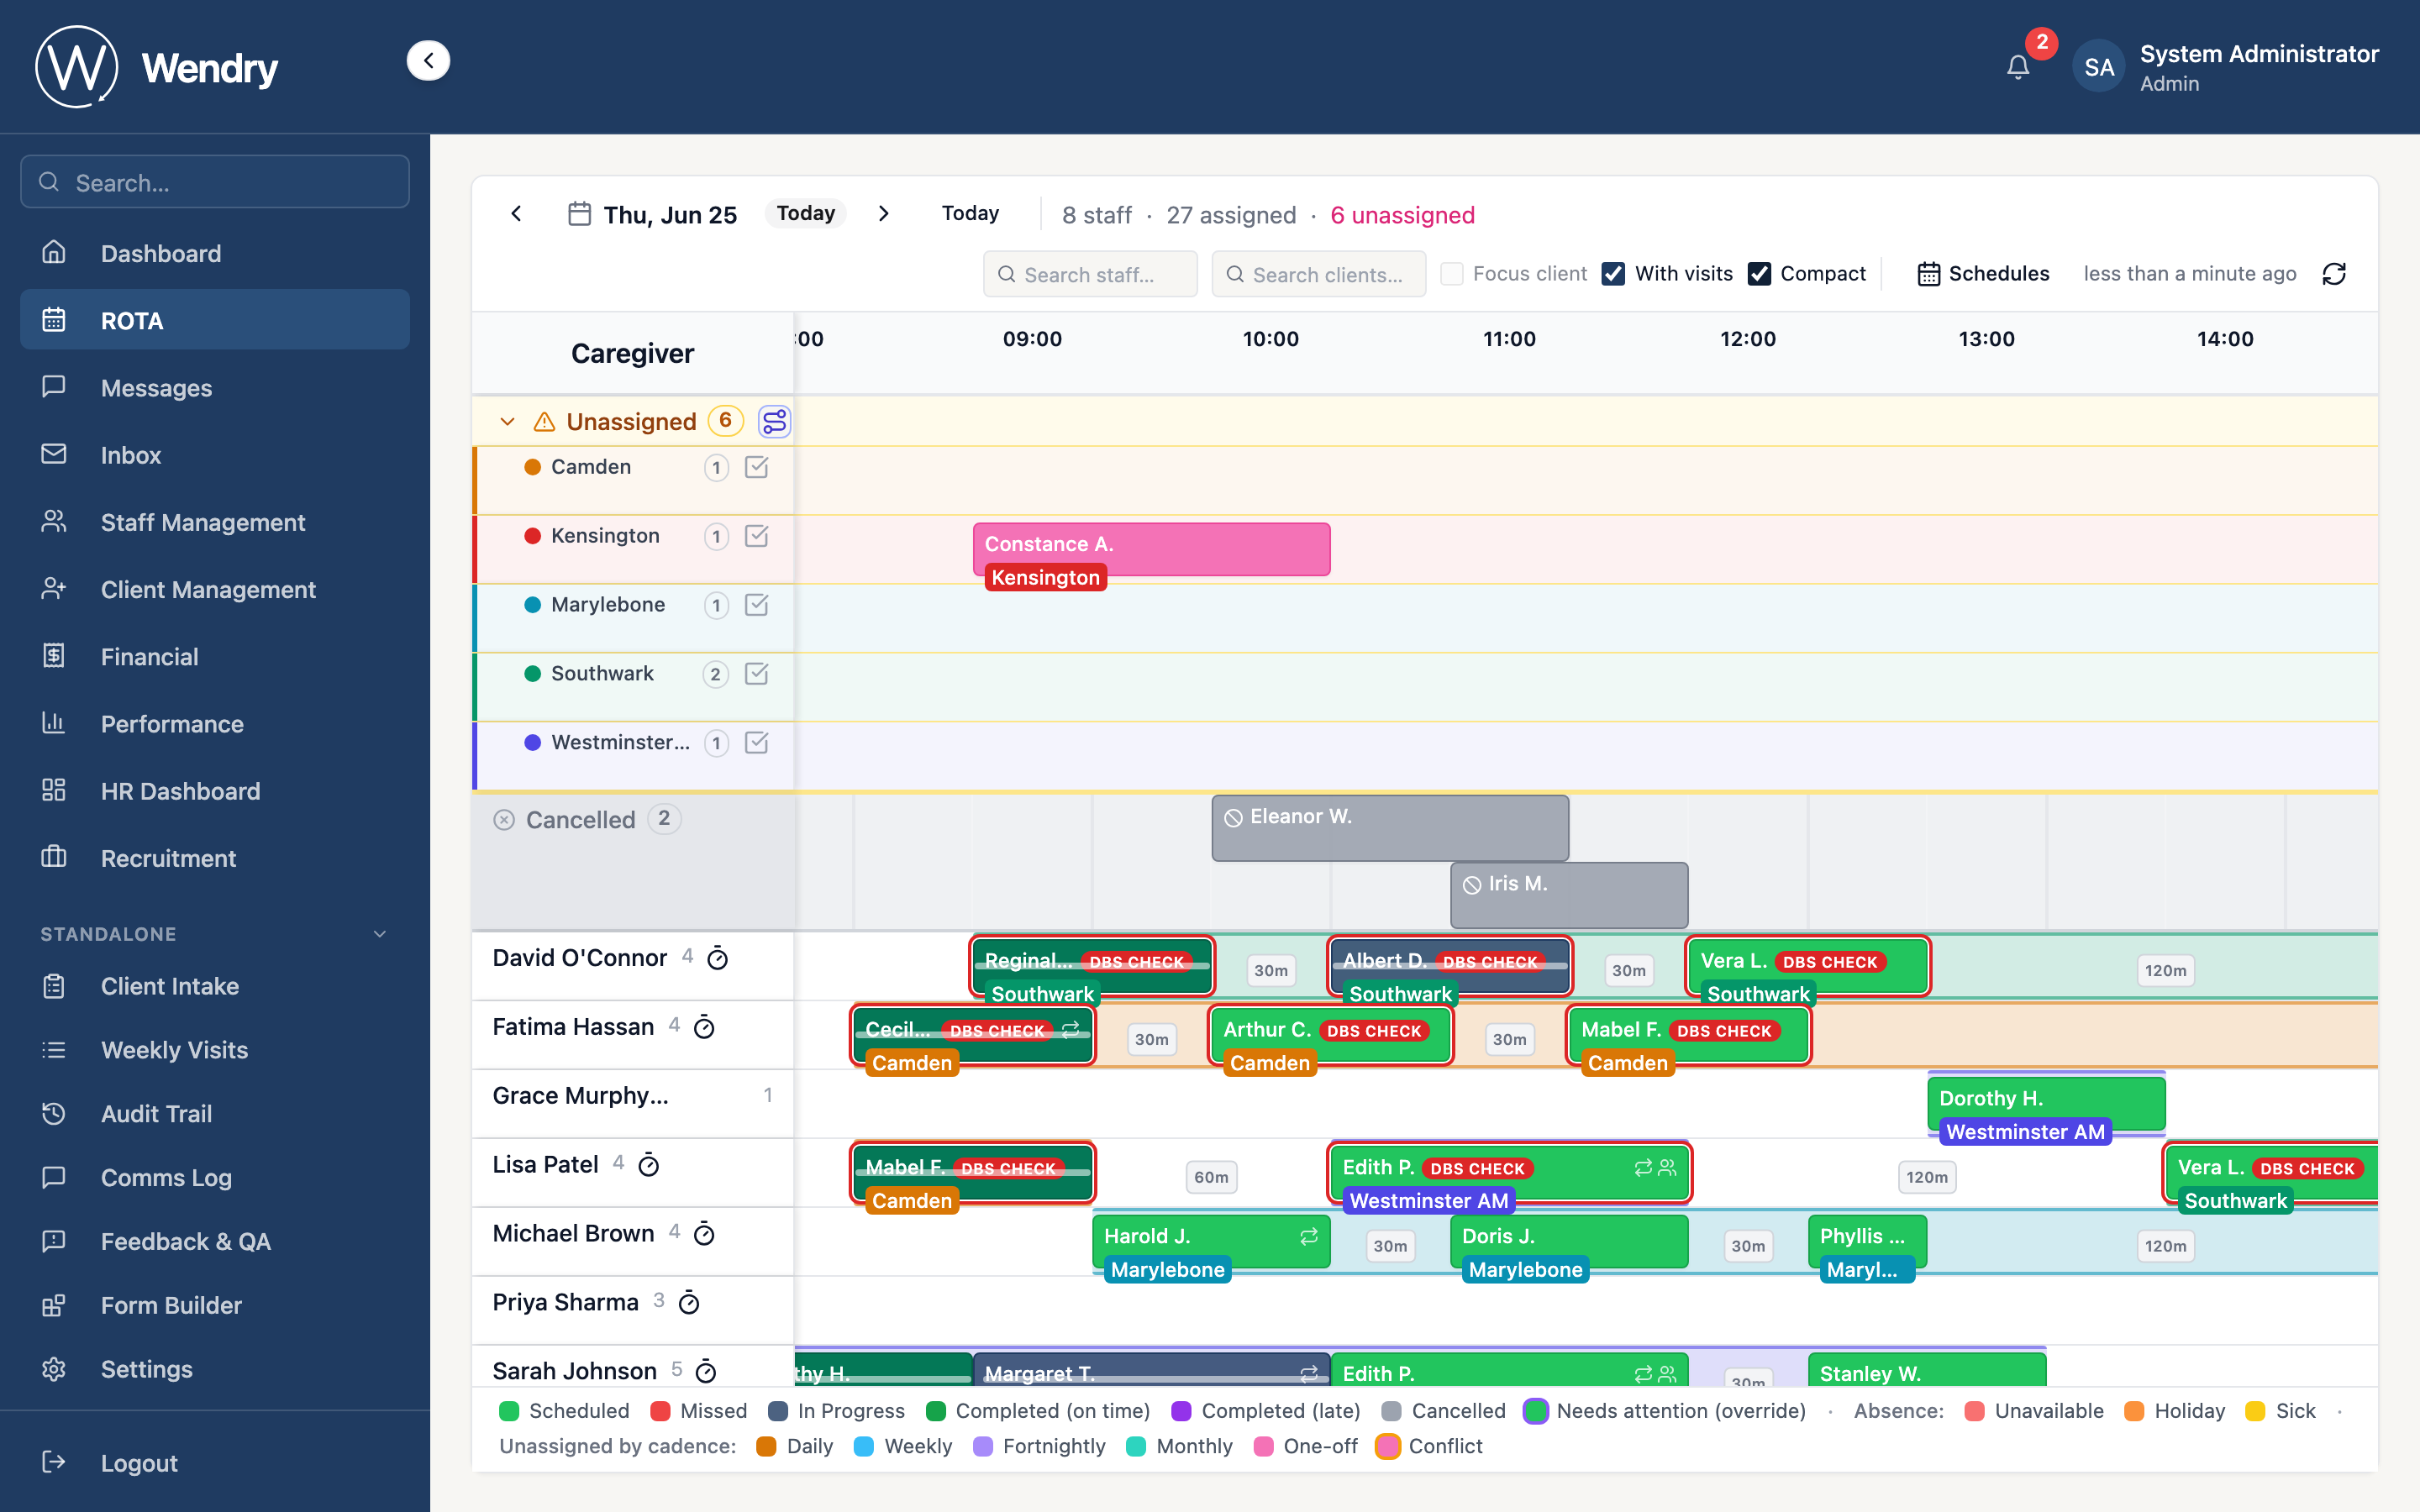Go to next day arrow
This screenshot has width=2420, height=1512.
[x=883, y=213]
